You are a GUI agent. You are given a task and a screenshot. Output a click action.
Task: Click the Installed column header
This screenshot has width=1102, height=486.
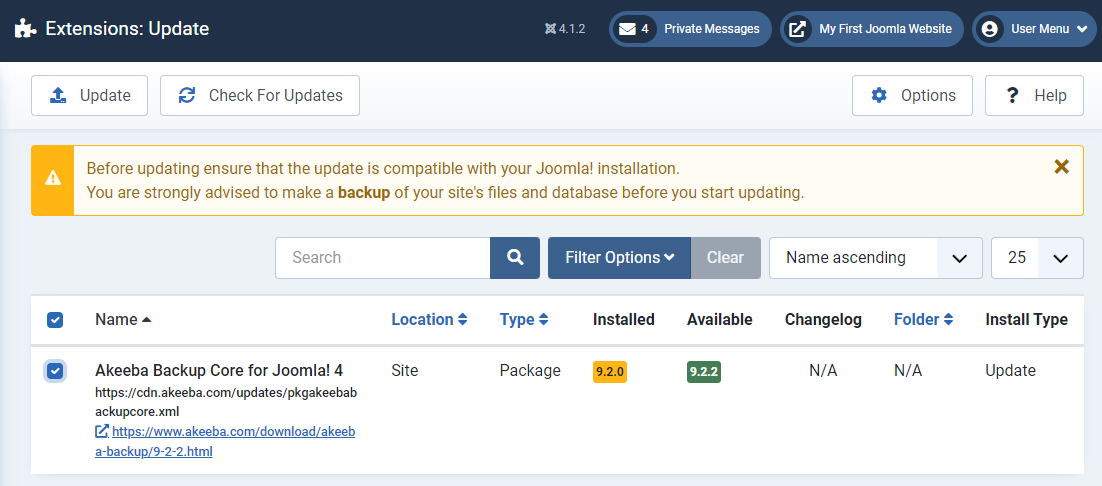pyautogui.click(x=624, y=320)
